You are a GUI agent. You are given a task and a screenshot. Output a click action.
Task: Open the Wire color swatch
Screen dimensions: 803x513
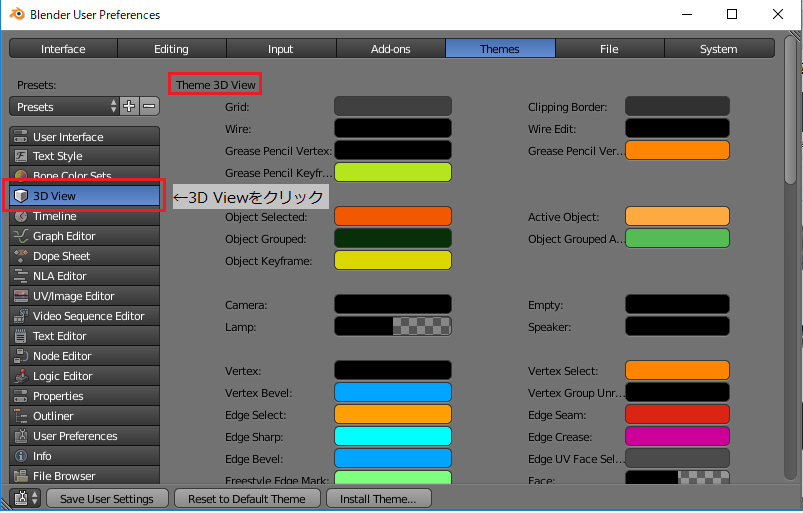click(x=393, y=128)
